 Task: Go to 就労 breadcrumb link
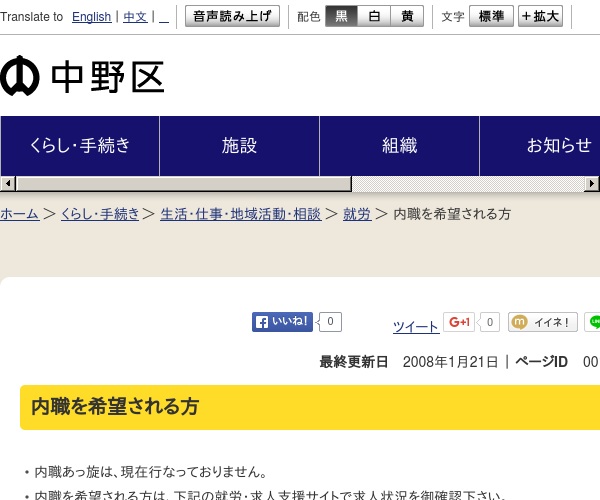tap(356, 214)
